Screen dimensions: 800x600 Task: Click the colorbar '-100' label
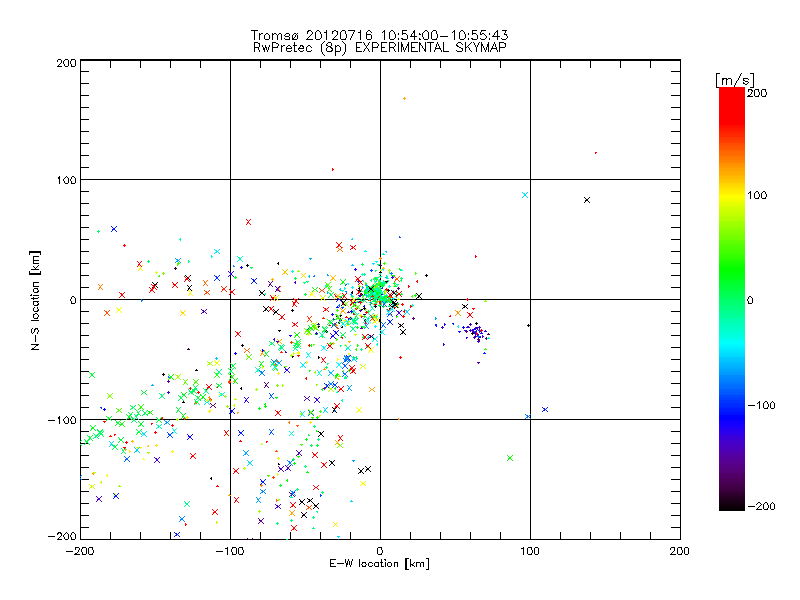point(761,405)
